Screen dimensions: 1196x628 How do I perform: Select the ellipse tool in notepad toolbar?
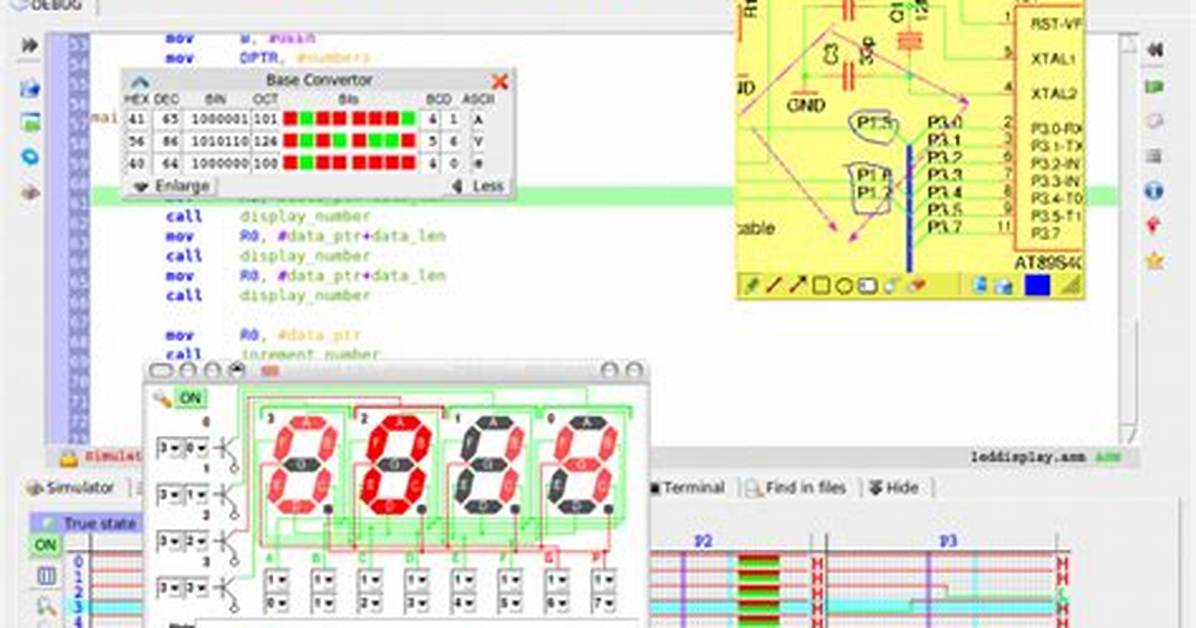coord(844,286)
